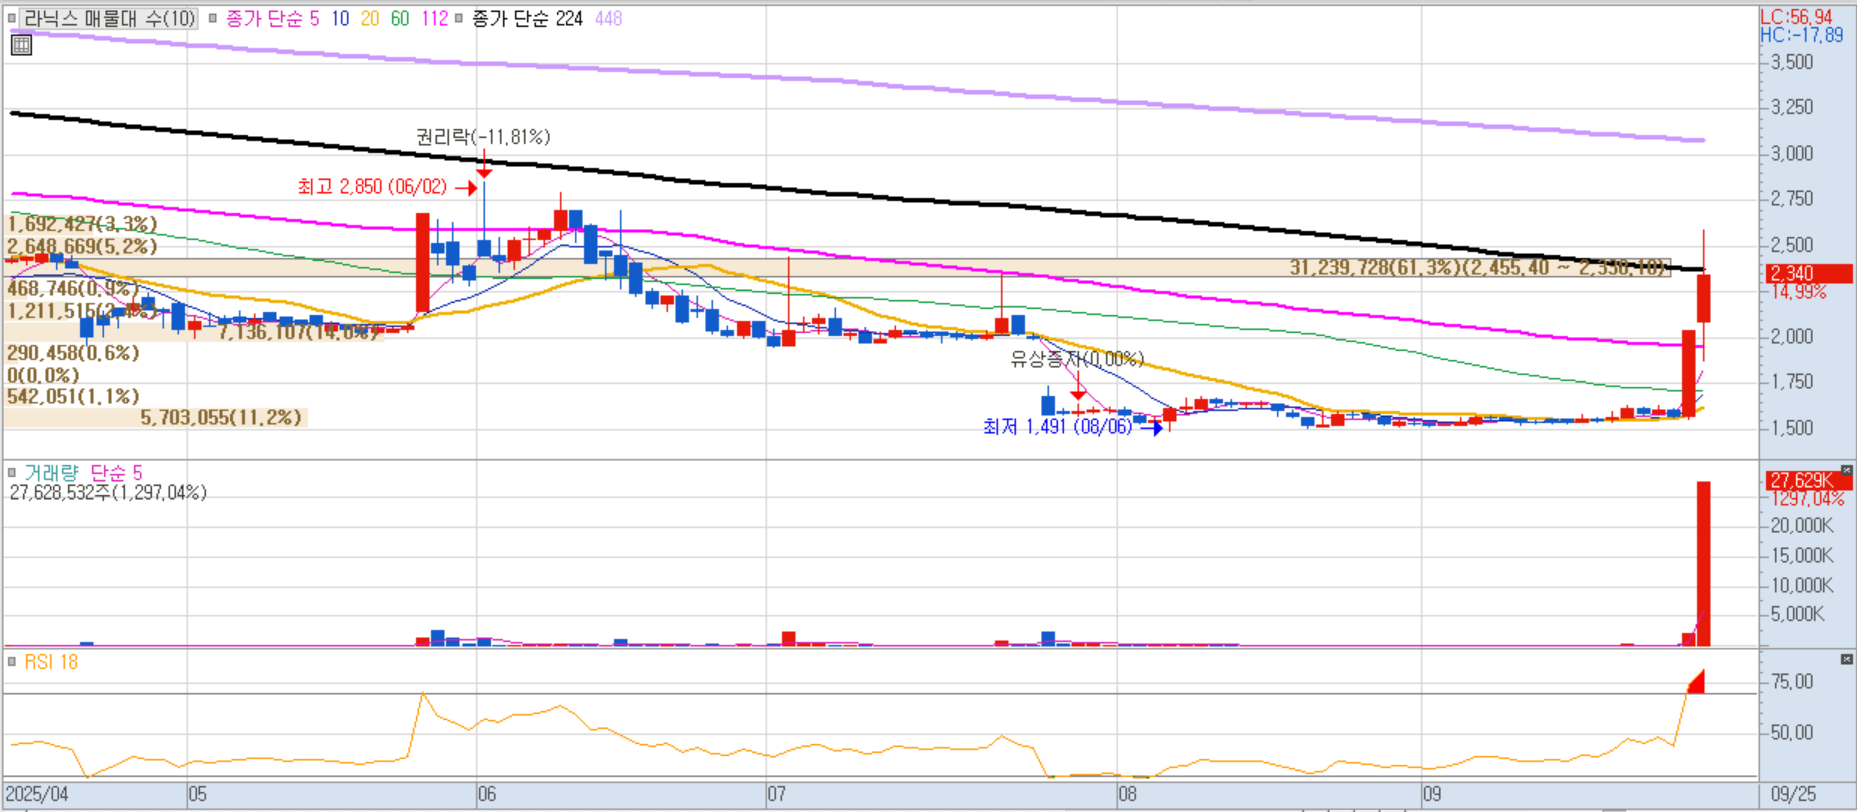Click the 1,500 price axis level
1857x812 pixels.
click(1792, 427)
